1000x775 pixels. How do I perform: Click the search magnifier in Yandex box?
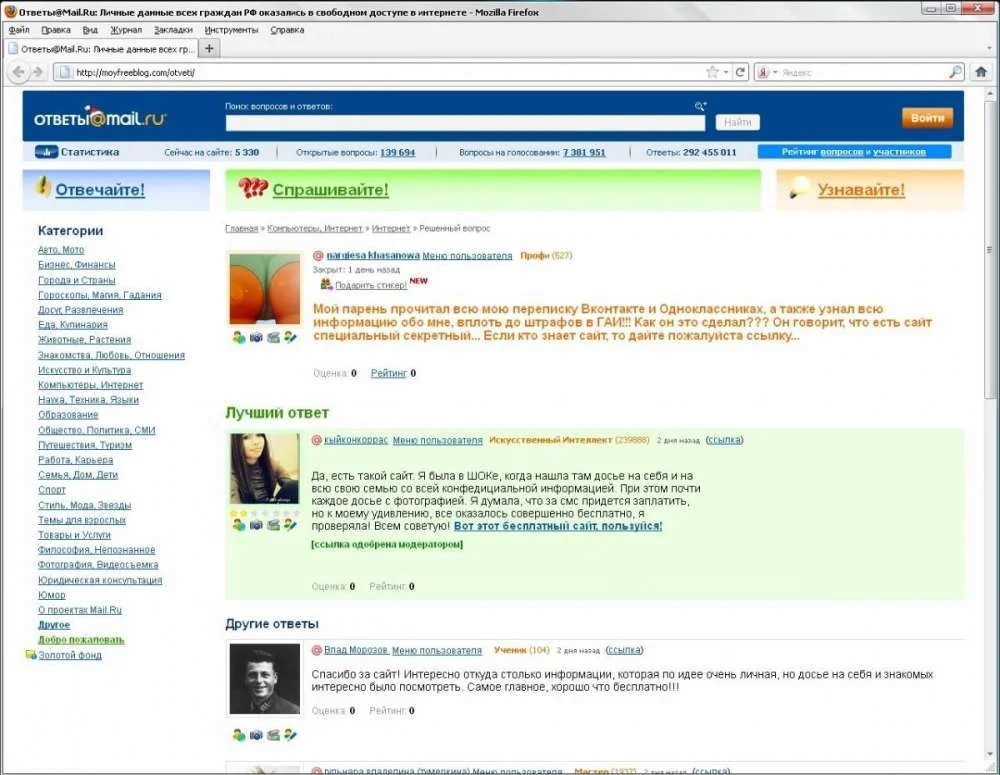(955, 72)
